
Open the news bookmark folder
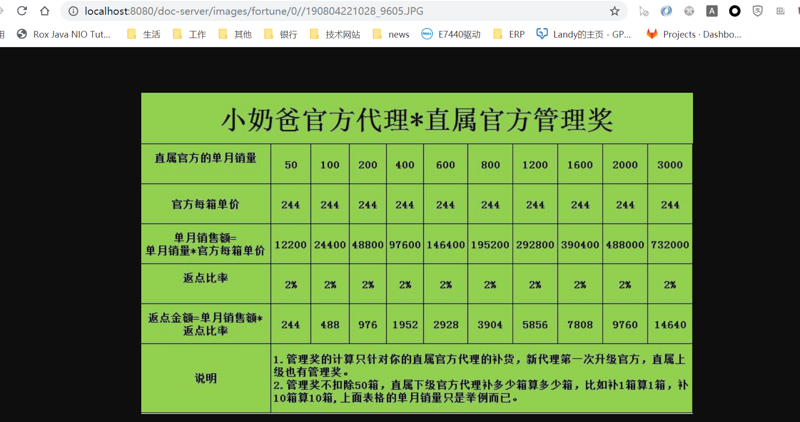(391, 34)
